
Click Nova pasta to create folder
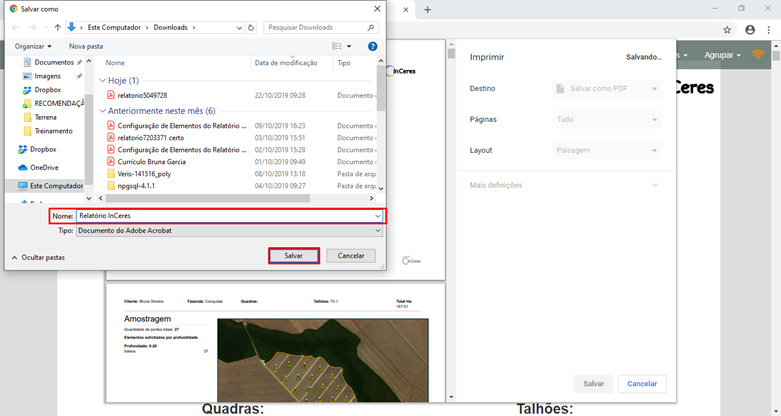[86, 46]
